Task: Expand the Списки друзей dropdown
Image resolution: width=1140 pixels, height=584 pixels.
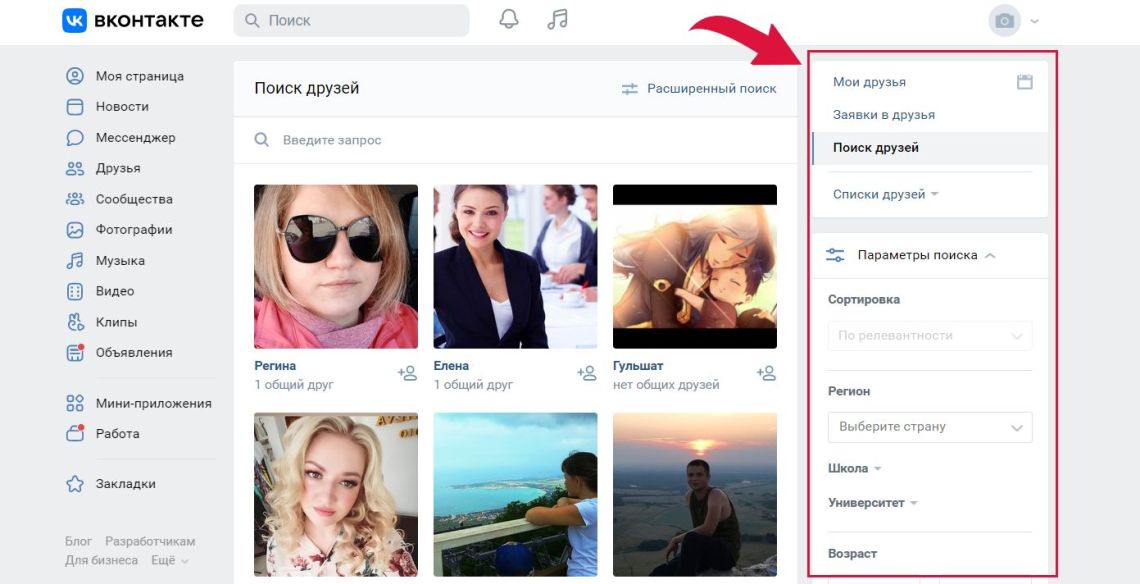Action: coord(885,194)
